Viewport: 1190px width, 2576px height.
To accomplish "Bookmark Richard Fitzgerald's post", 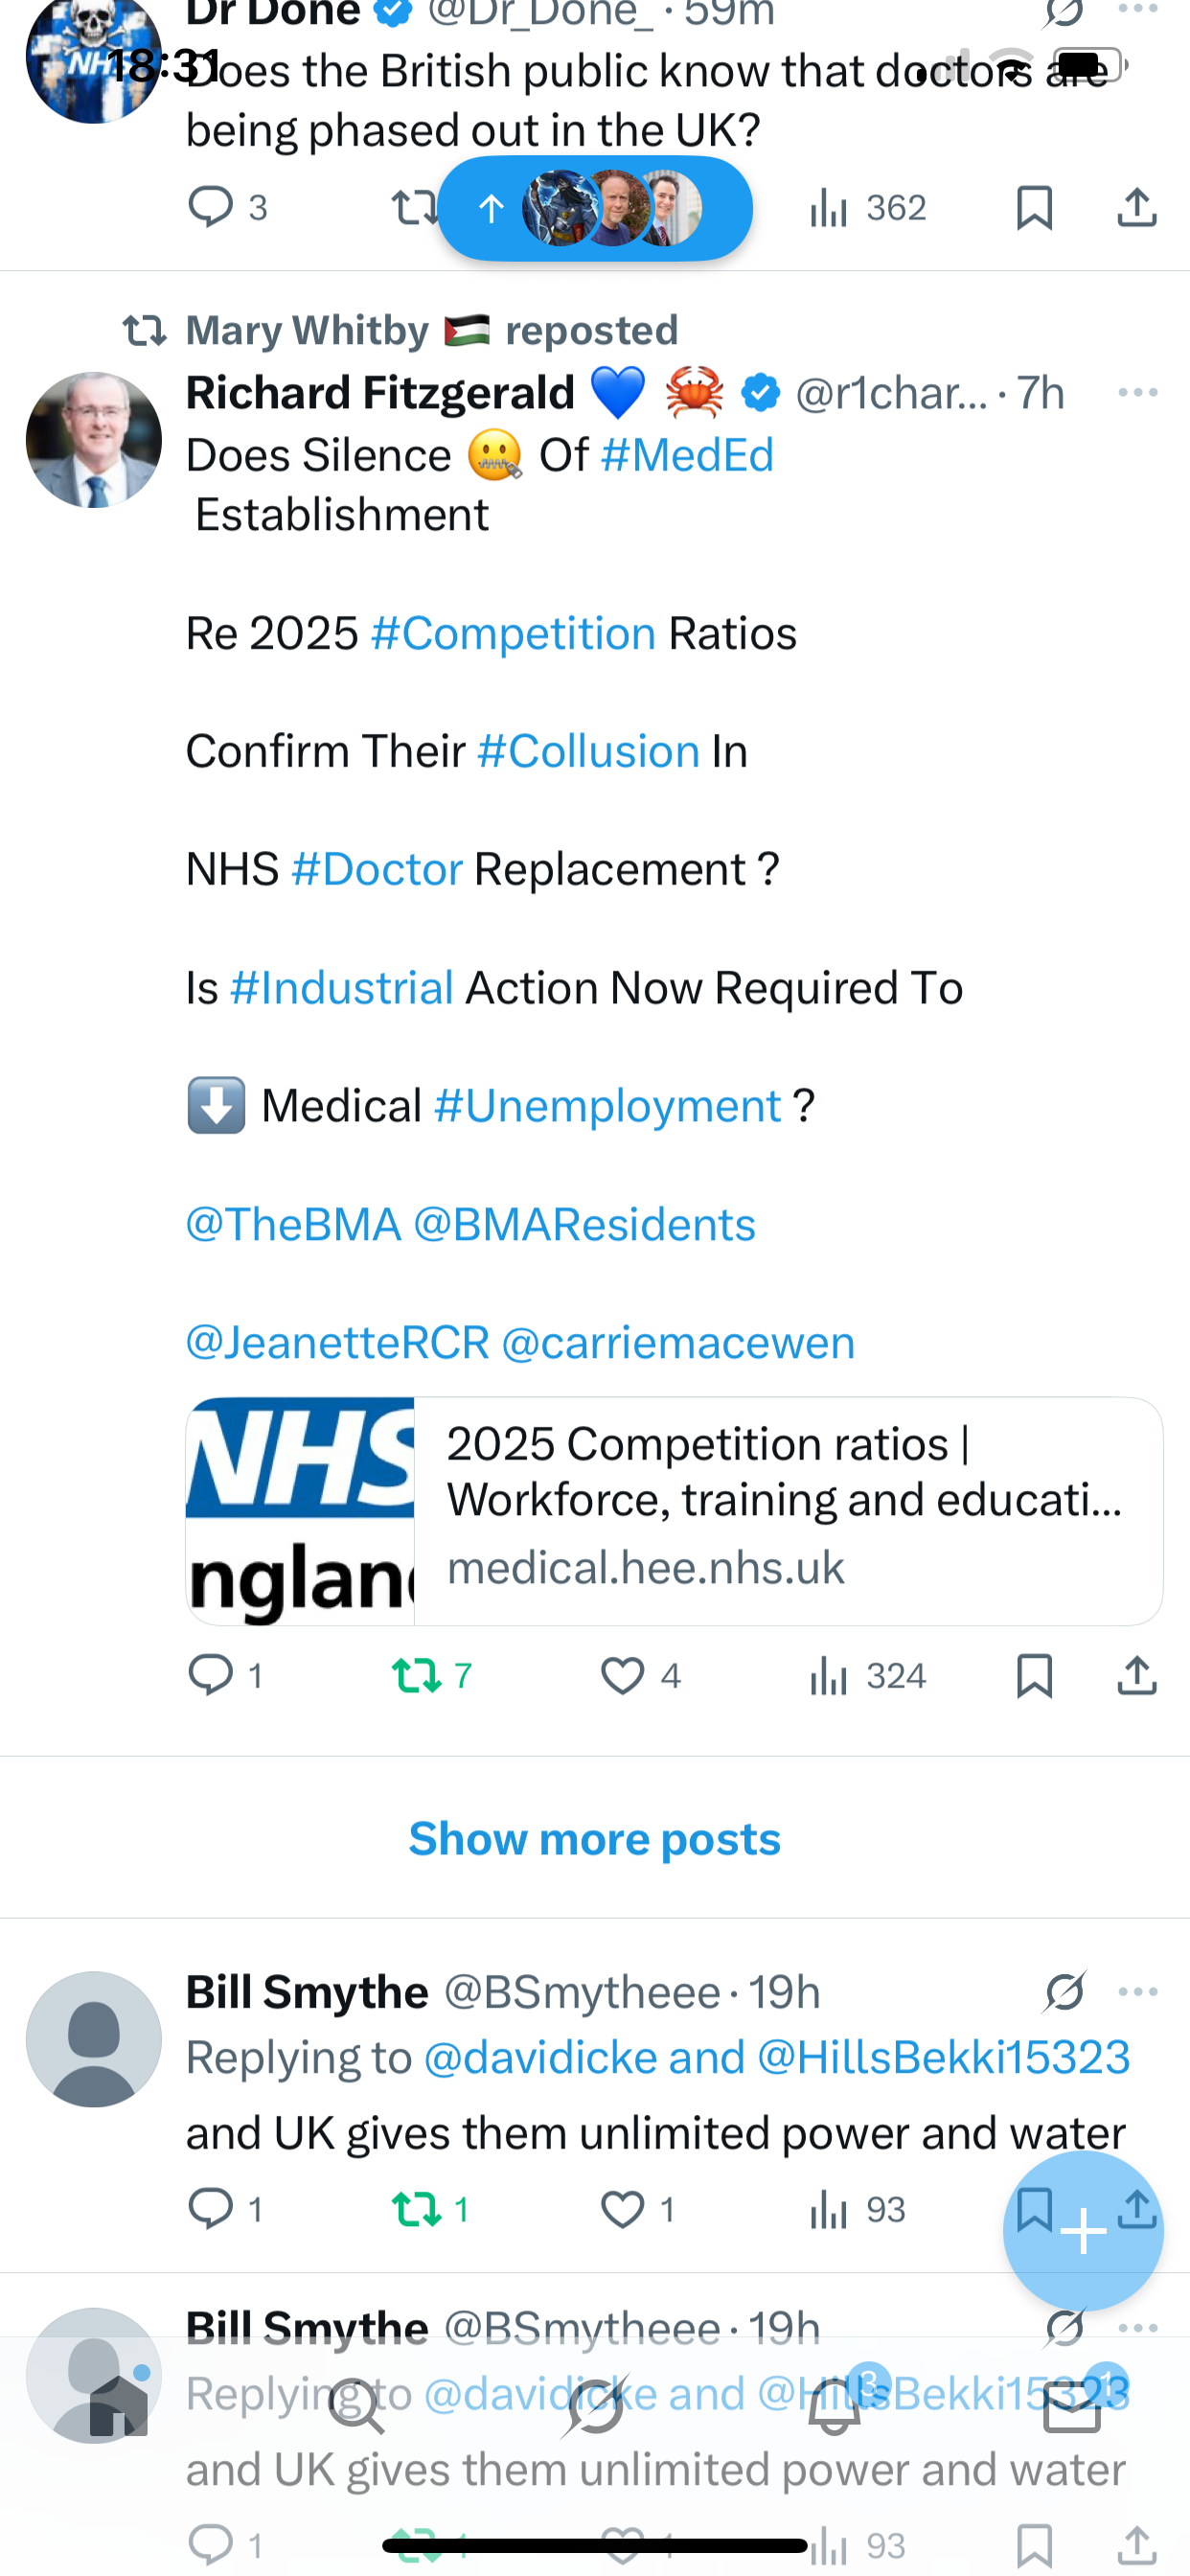I will coord(1034,1675).
